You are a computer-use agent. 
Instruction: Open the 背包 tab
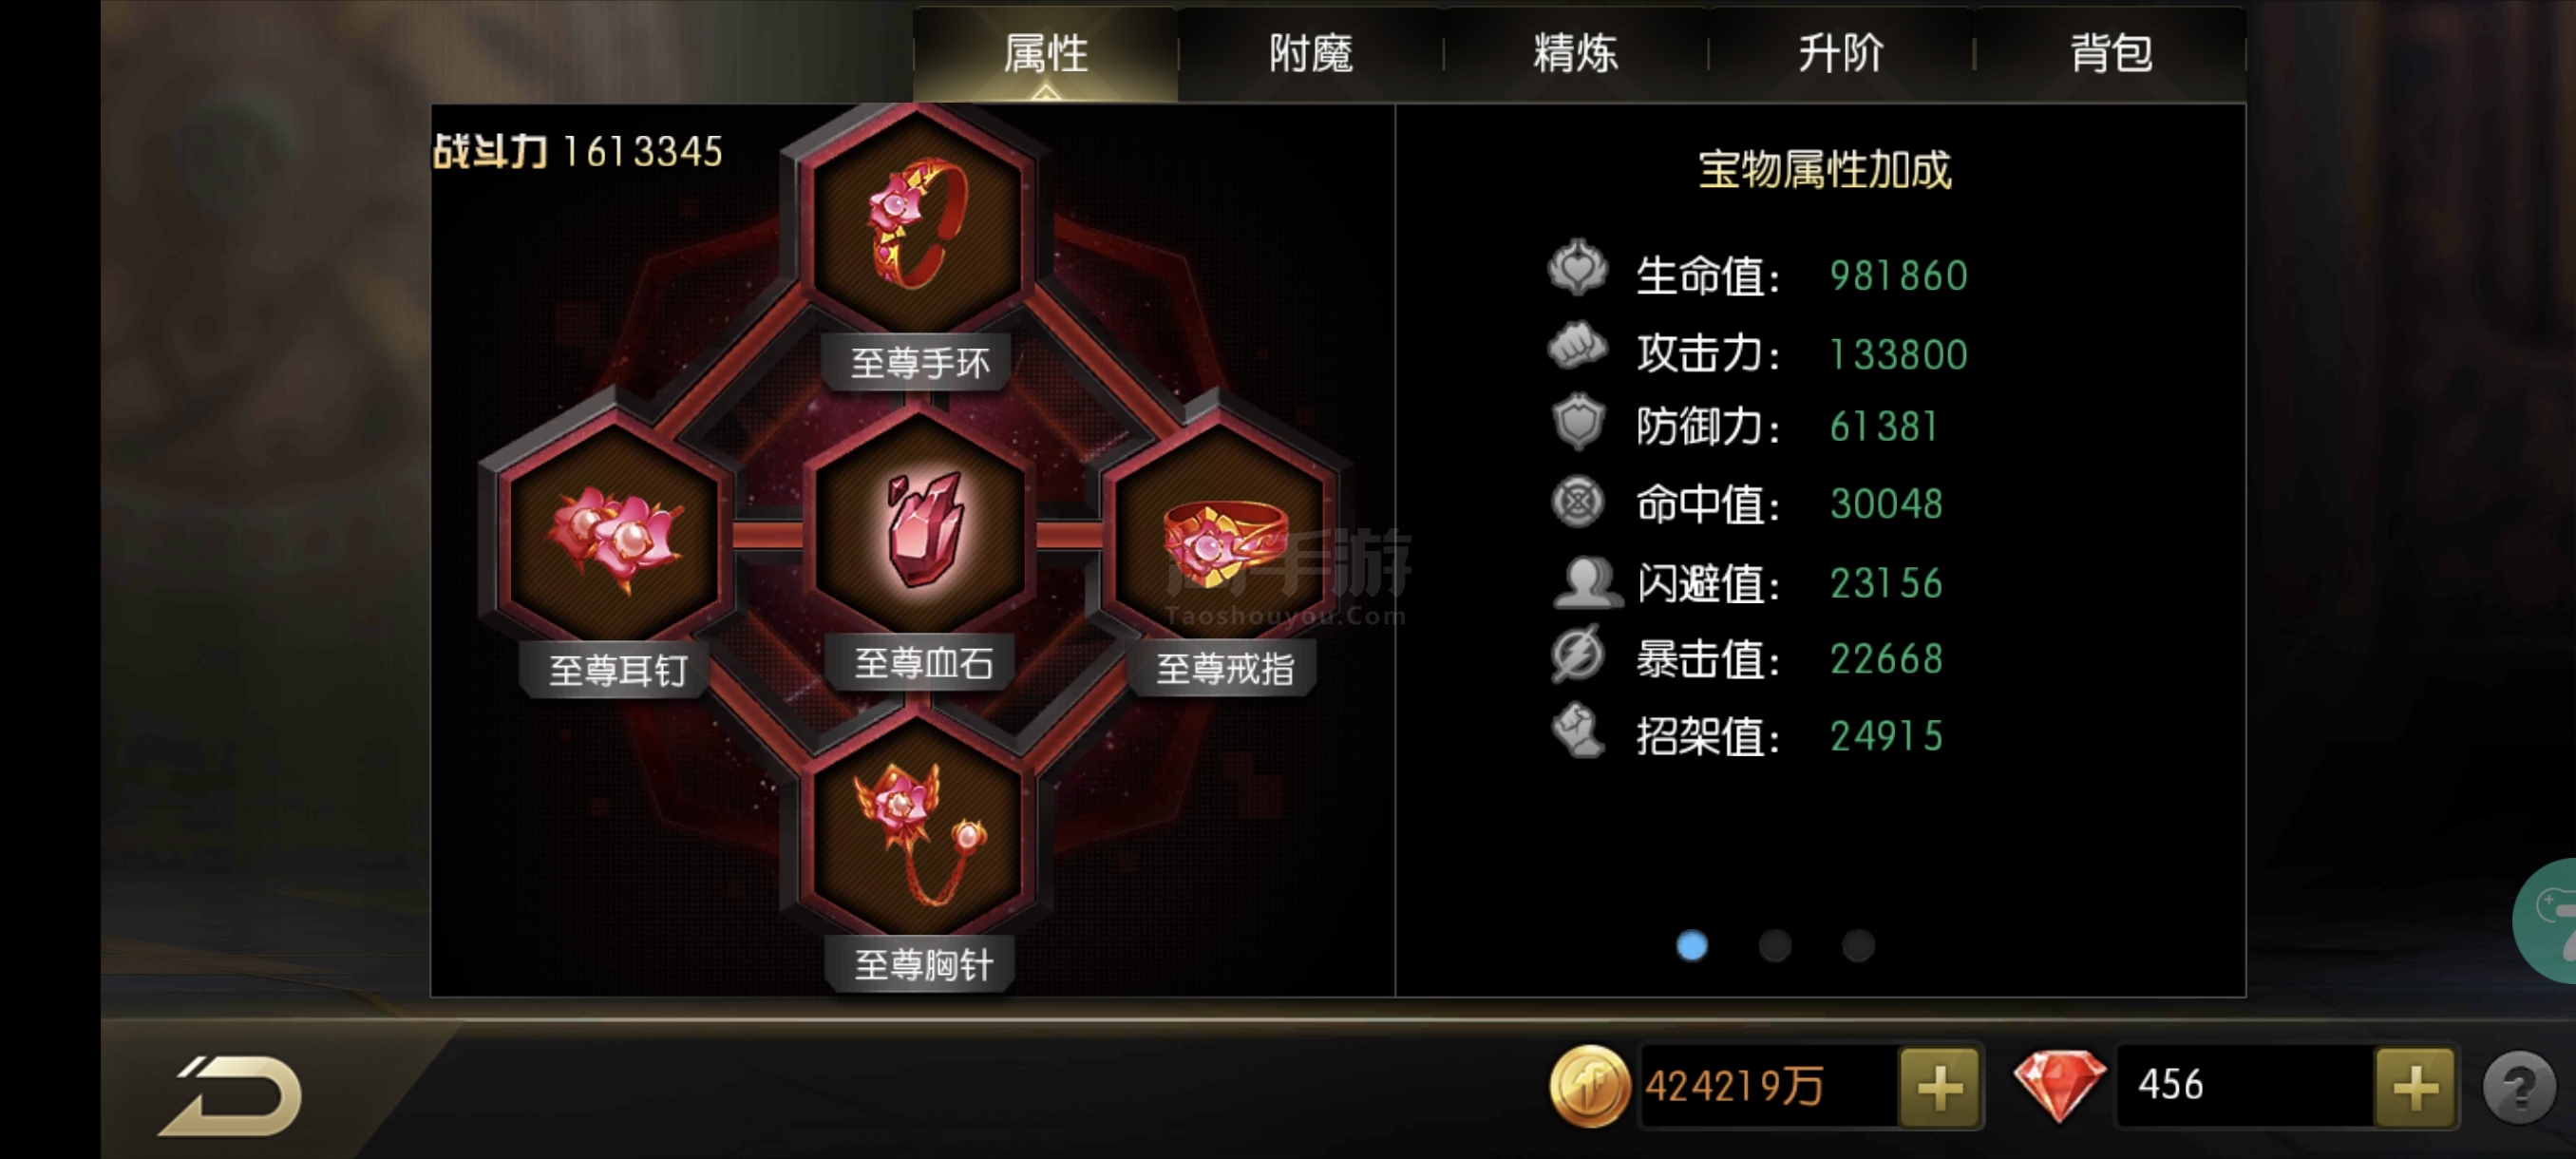click(2110, 53)
